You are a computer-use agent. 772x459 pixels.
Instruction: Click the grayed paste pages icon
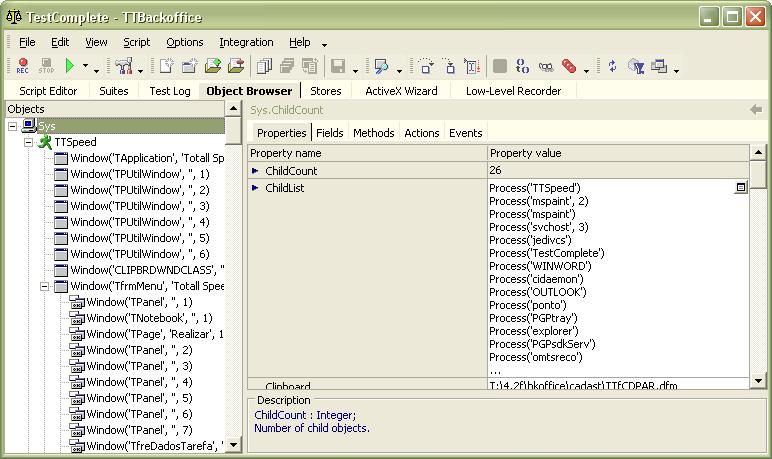310,66
